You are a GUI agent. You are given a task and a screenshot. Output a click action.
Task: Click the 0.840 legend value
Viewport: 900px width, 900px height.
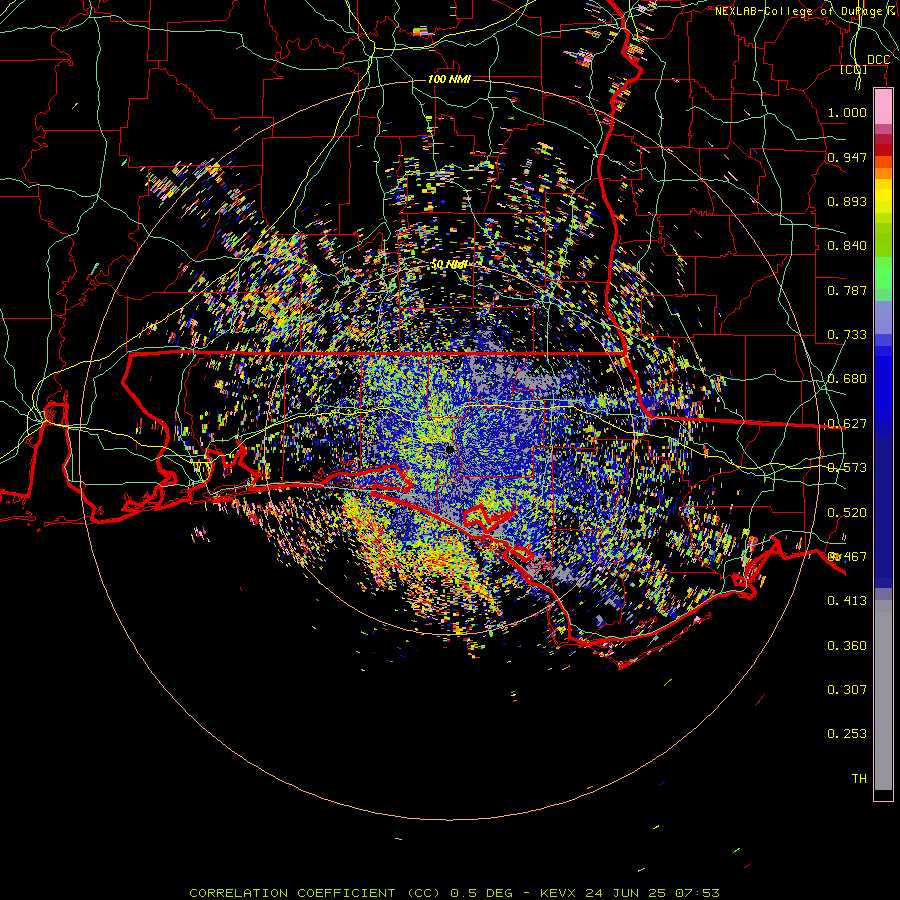[x=847, y=246]
